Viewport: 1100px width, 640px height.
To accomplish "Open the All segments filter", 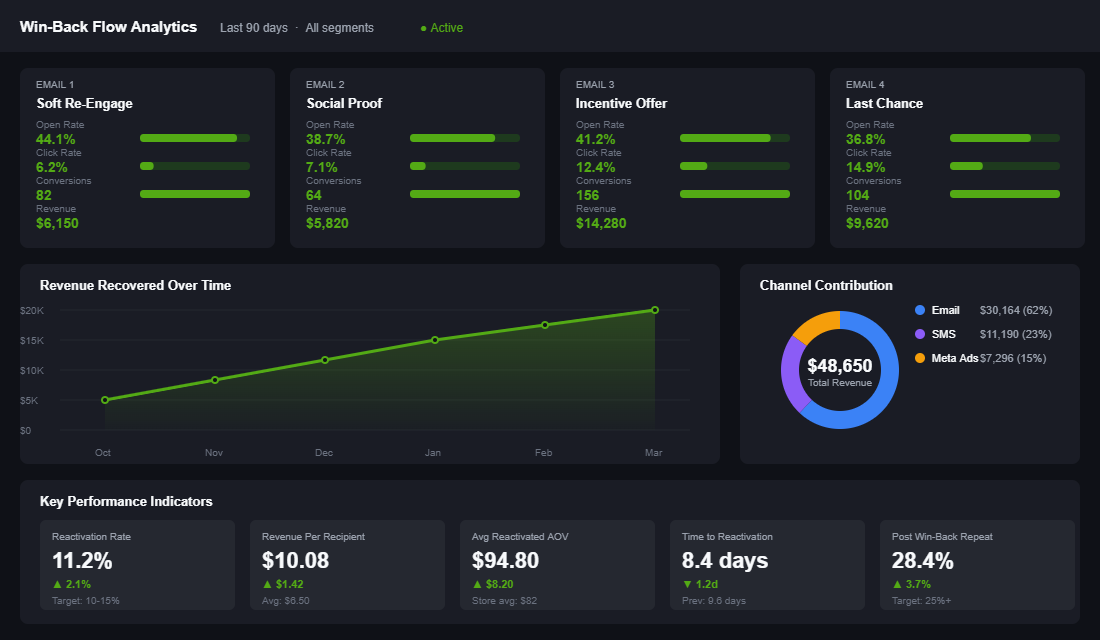I will [x=339, y=27].
